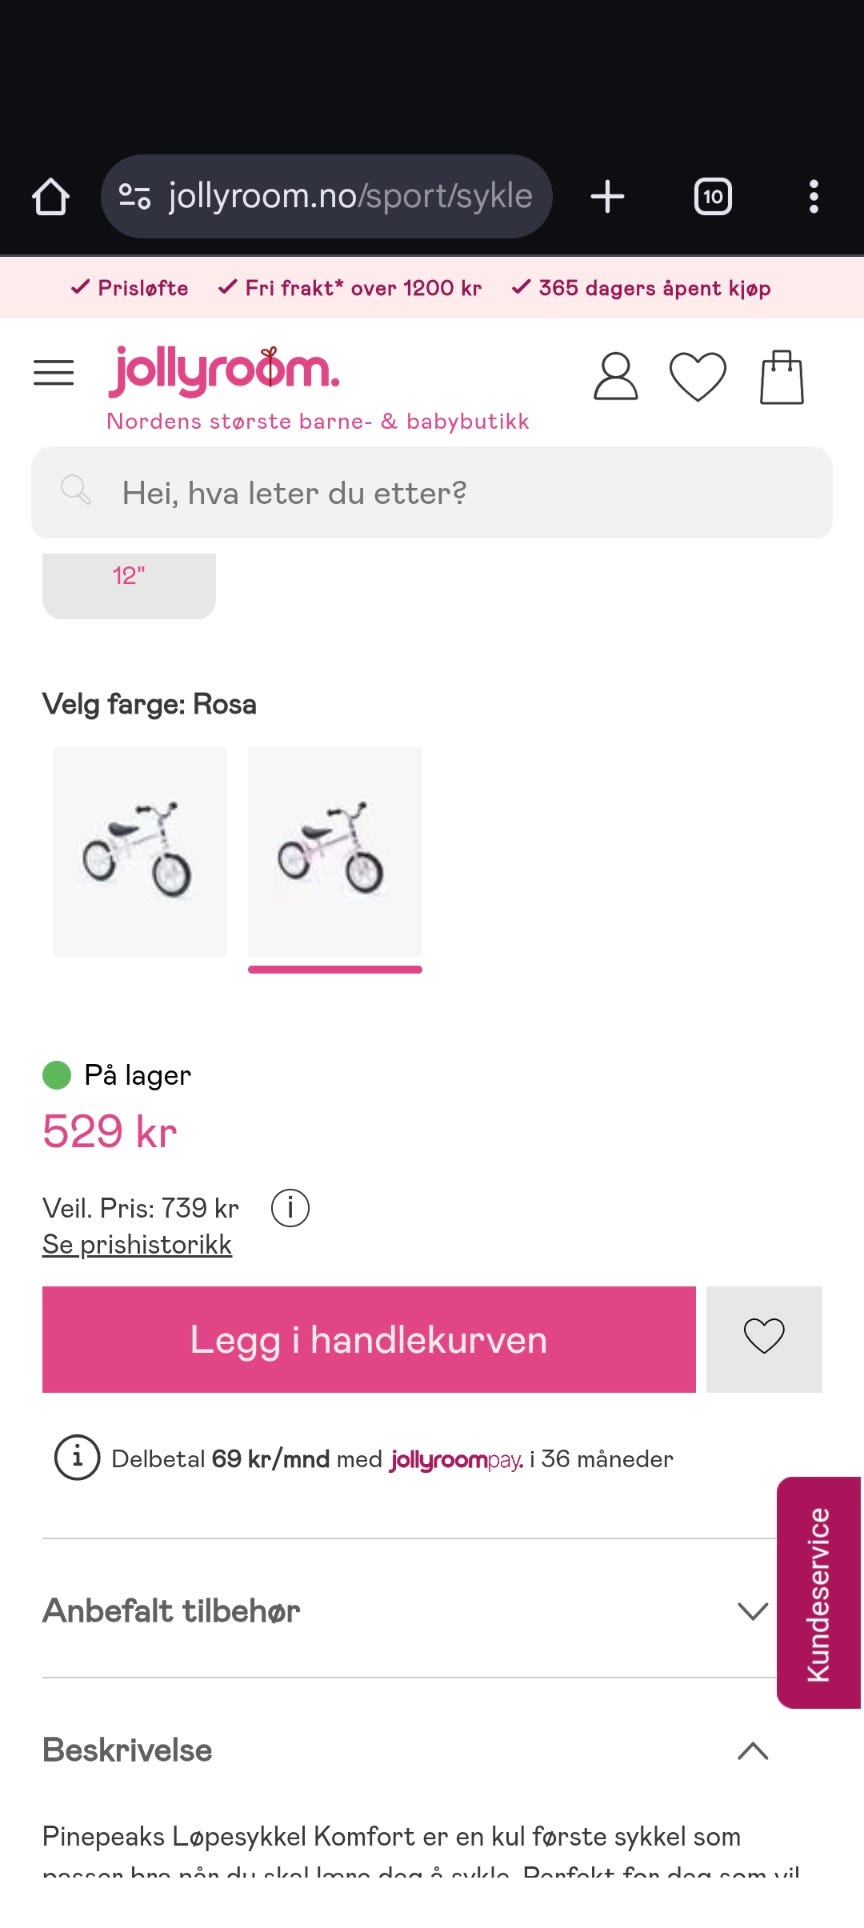Open the user account icon
This screenshot has width=864, height=1928.
(616, 377)
